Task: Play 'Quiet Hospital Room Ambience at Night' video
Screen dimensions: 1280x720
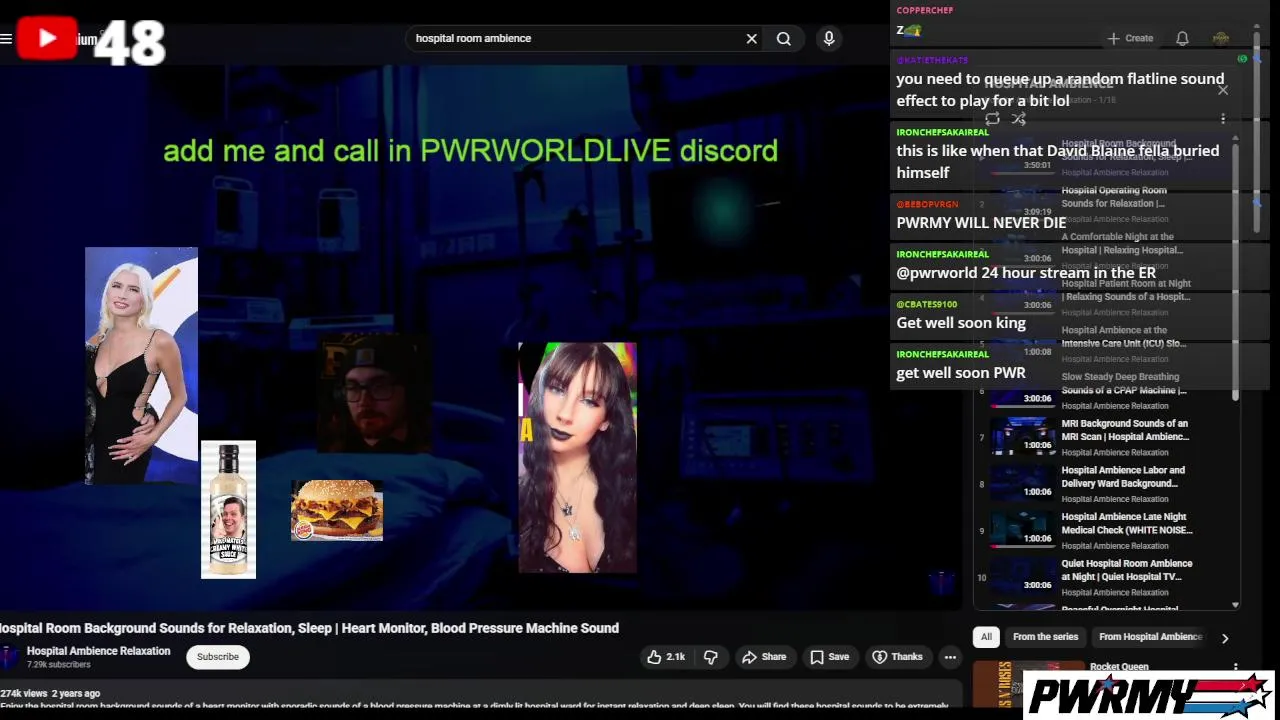Action: click(x=1103, y=577)
